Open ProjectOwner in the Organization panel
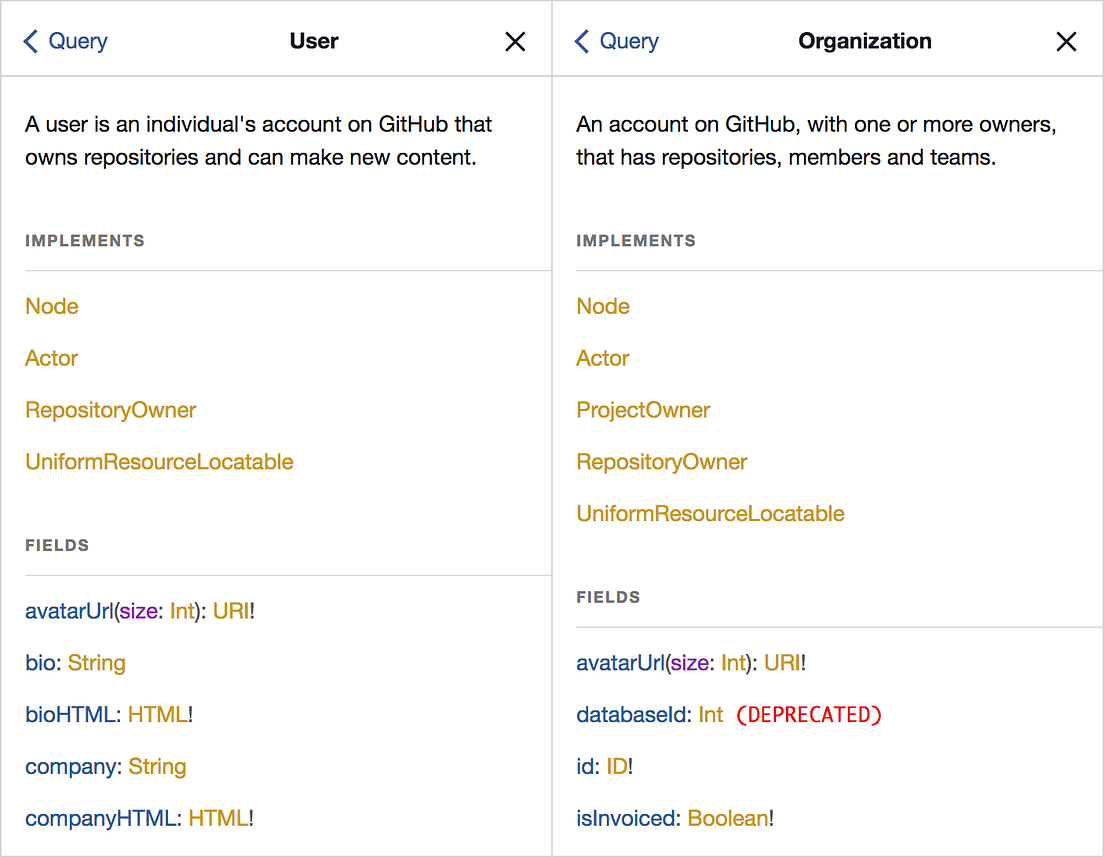 tap(643, 410)
